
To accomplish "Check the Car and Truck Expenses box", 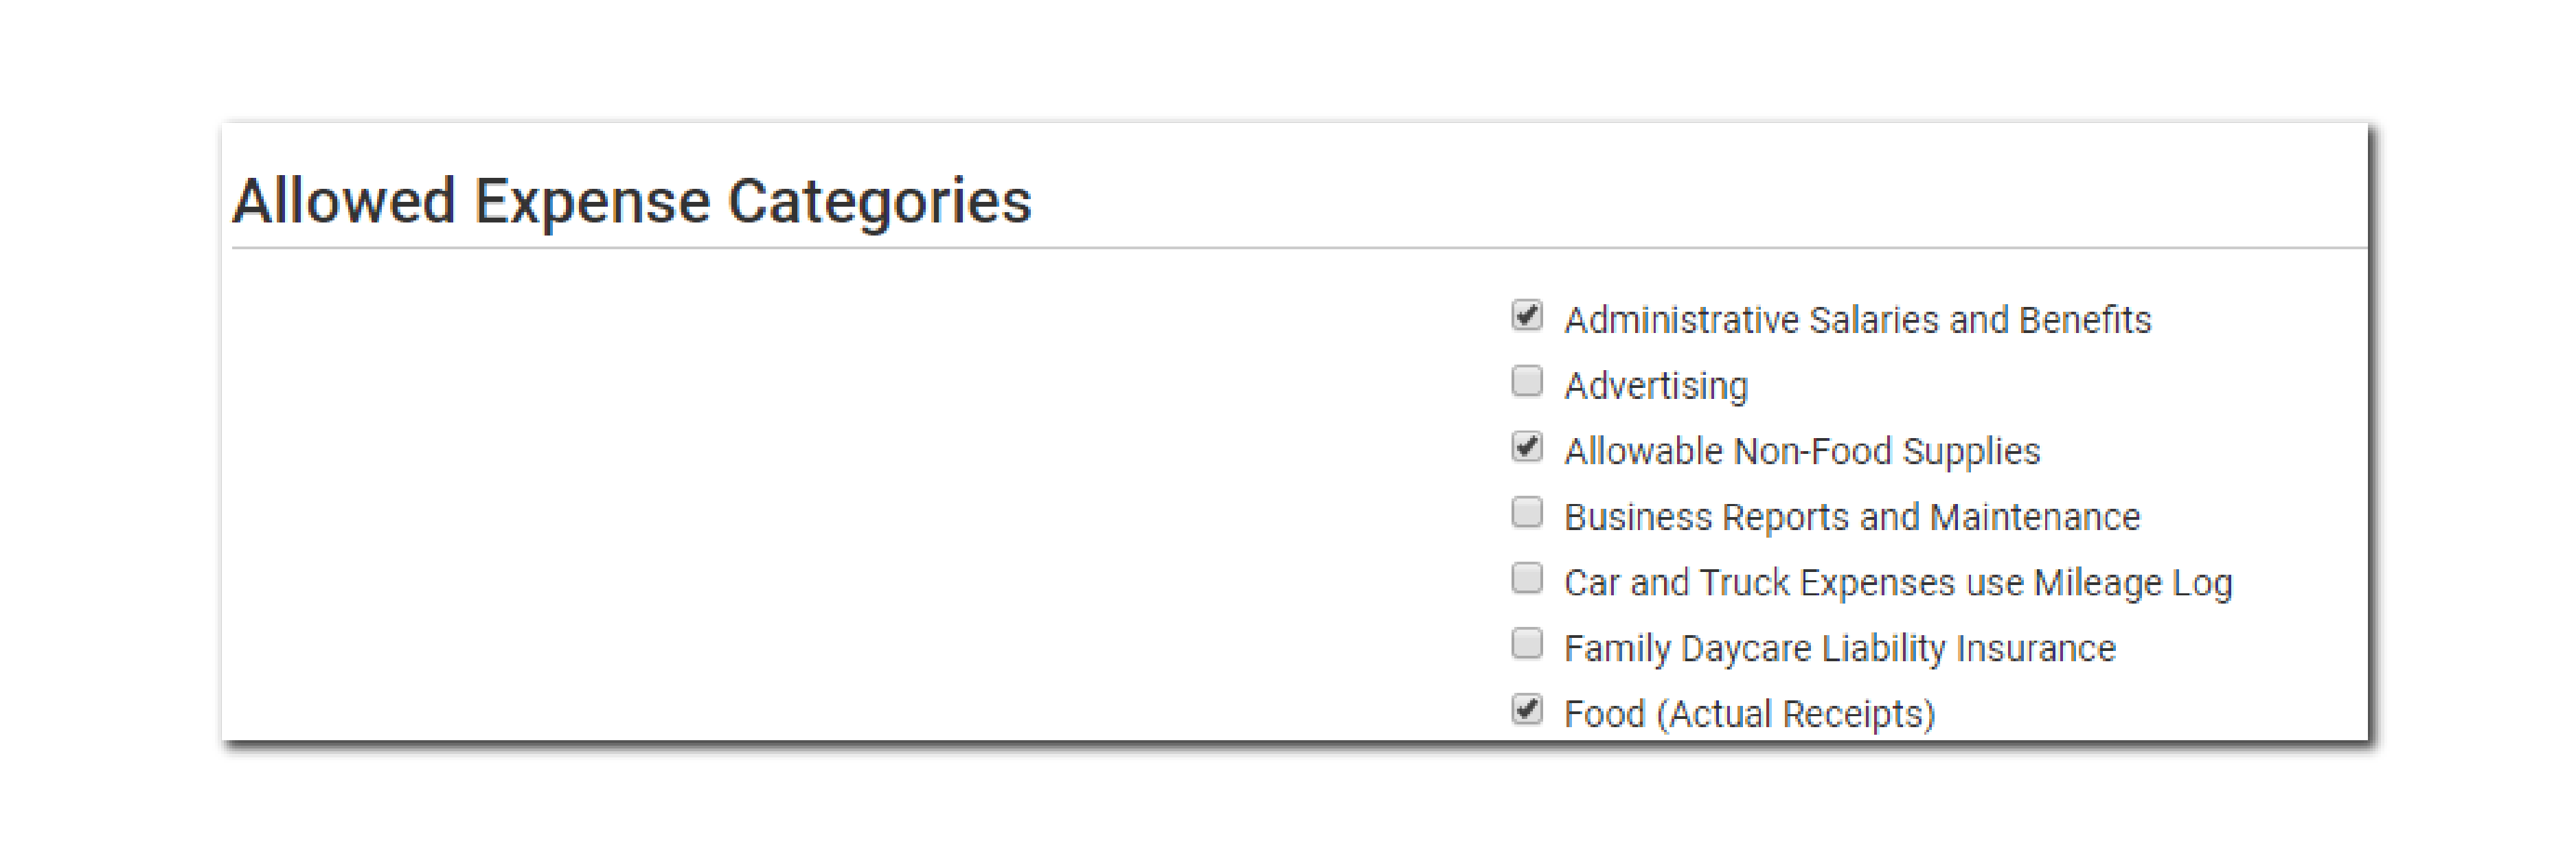I will 1526,578.
